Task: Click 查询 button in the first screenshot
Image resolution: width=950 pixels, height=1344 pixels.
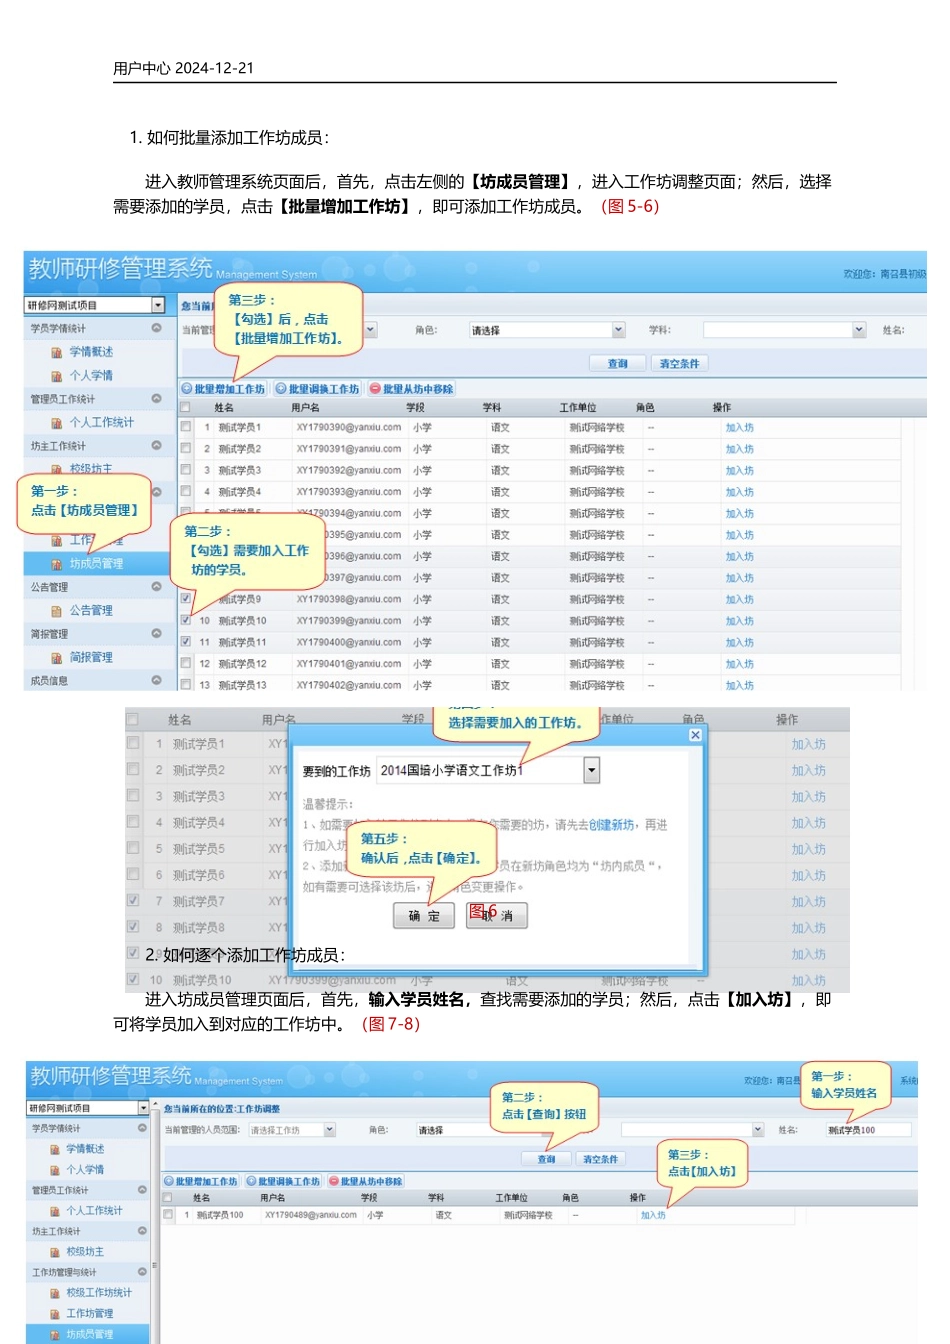Action: tap(618, 364)
